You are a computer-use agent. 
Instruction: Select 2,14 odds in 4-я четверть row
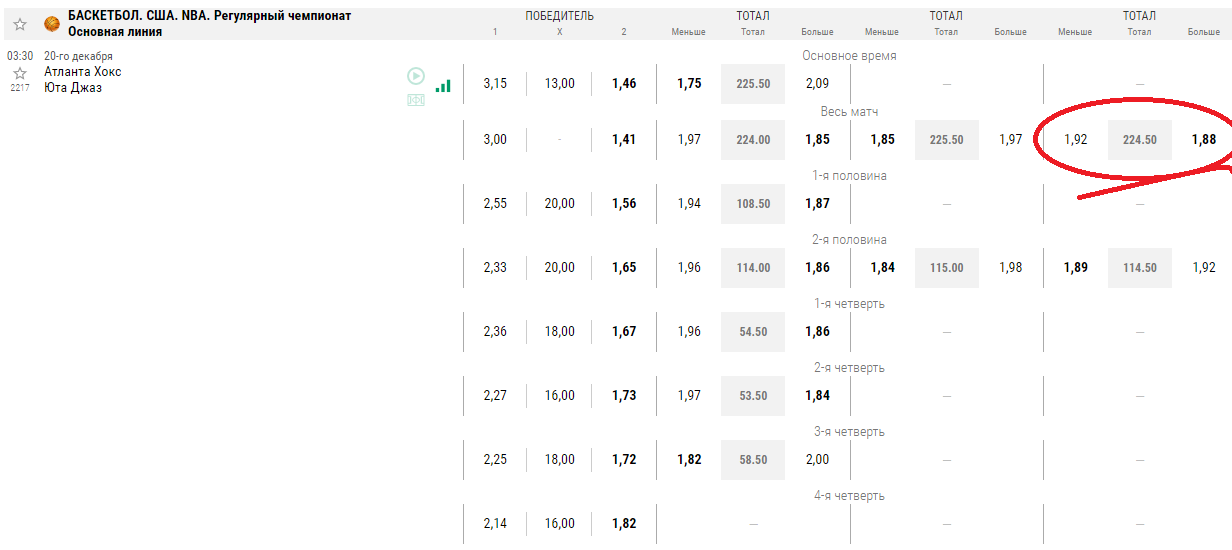point(495,524)
